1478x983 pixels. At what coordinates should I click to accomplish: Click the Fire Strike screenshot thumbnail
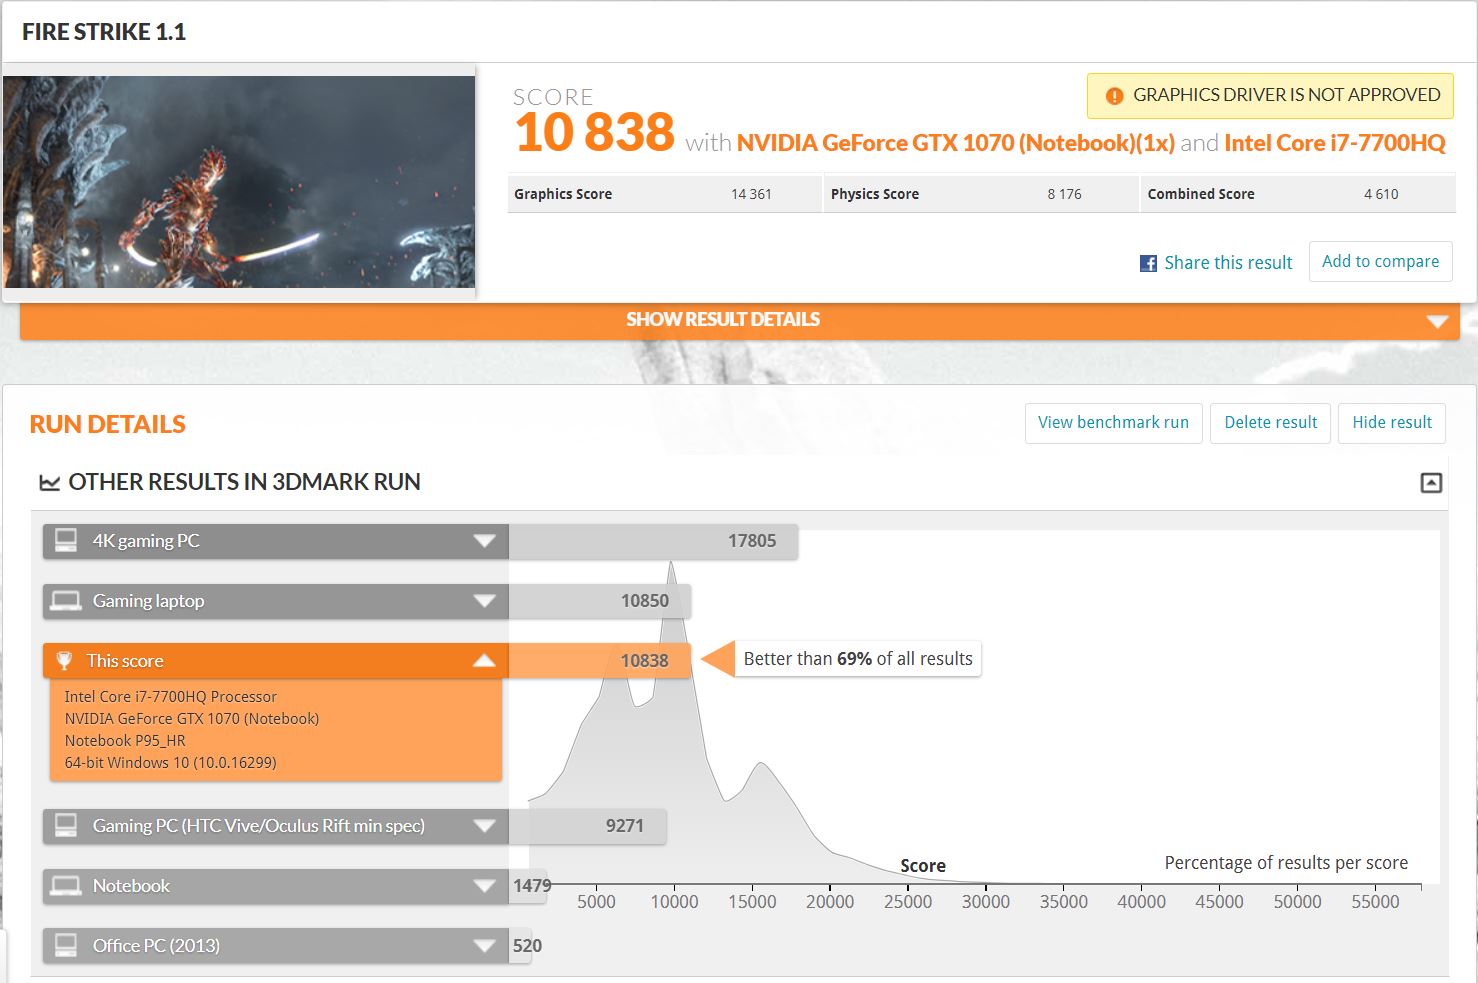click(x=239, y=182)
